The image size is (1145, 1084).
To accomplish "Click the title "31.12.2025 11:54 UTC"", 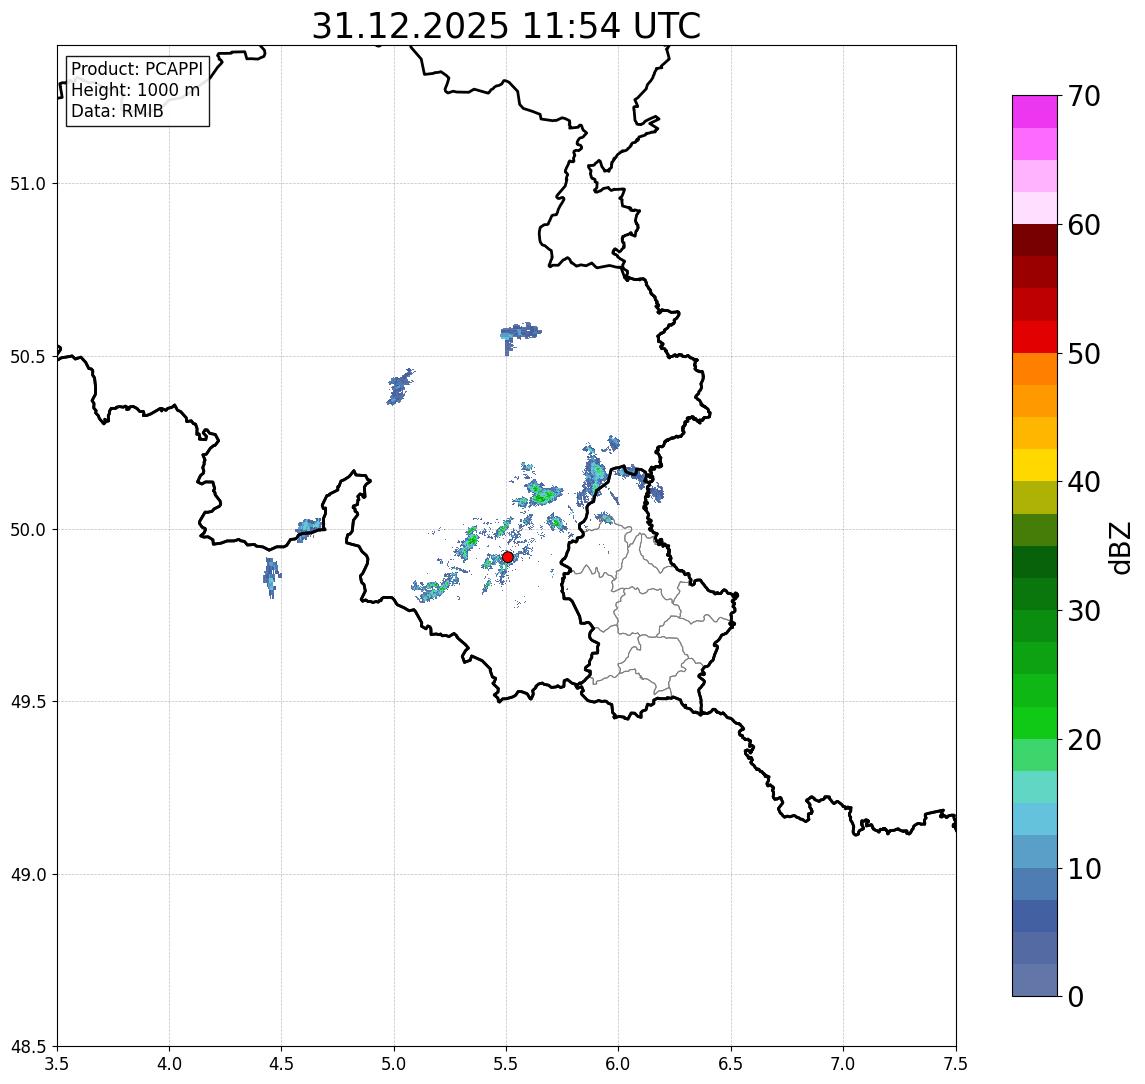I will coord(506,26).
